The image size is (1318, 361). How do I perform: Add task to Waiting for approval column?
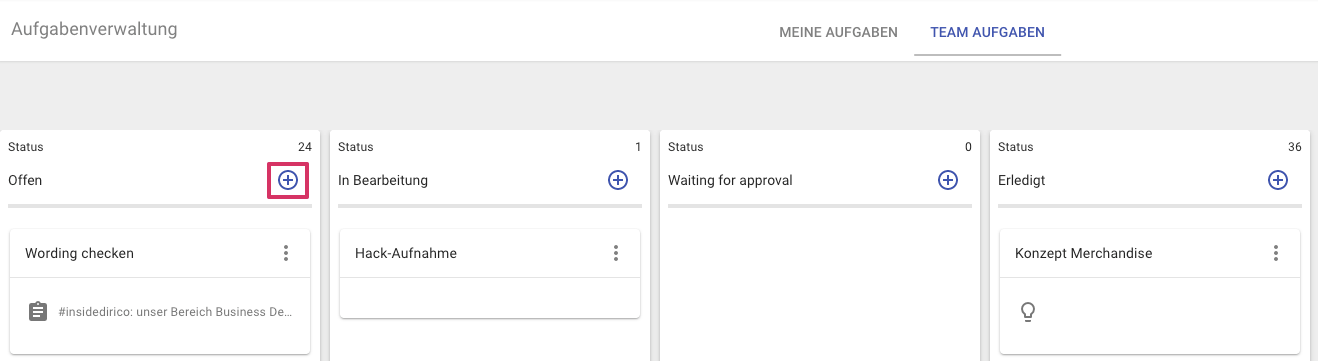948,180
